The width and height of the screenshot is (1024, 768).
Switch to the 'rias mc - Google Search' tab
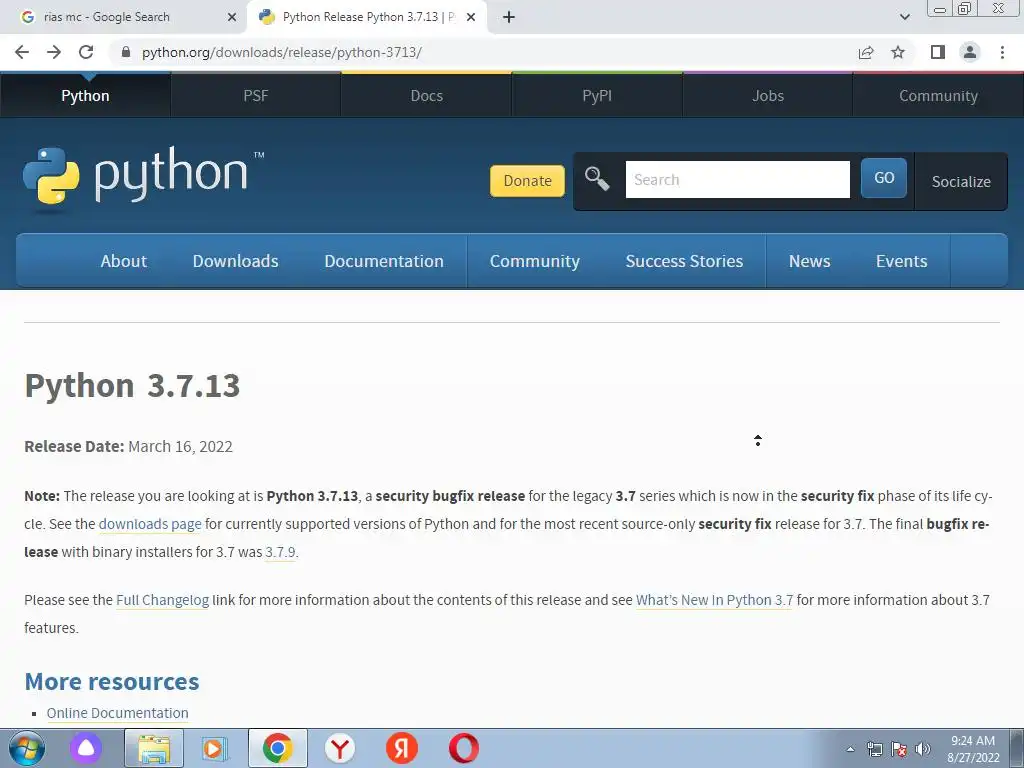[x=124, y=17]
